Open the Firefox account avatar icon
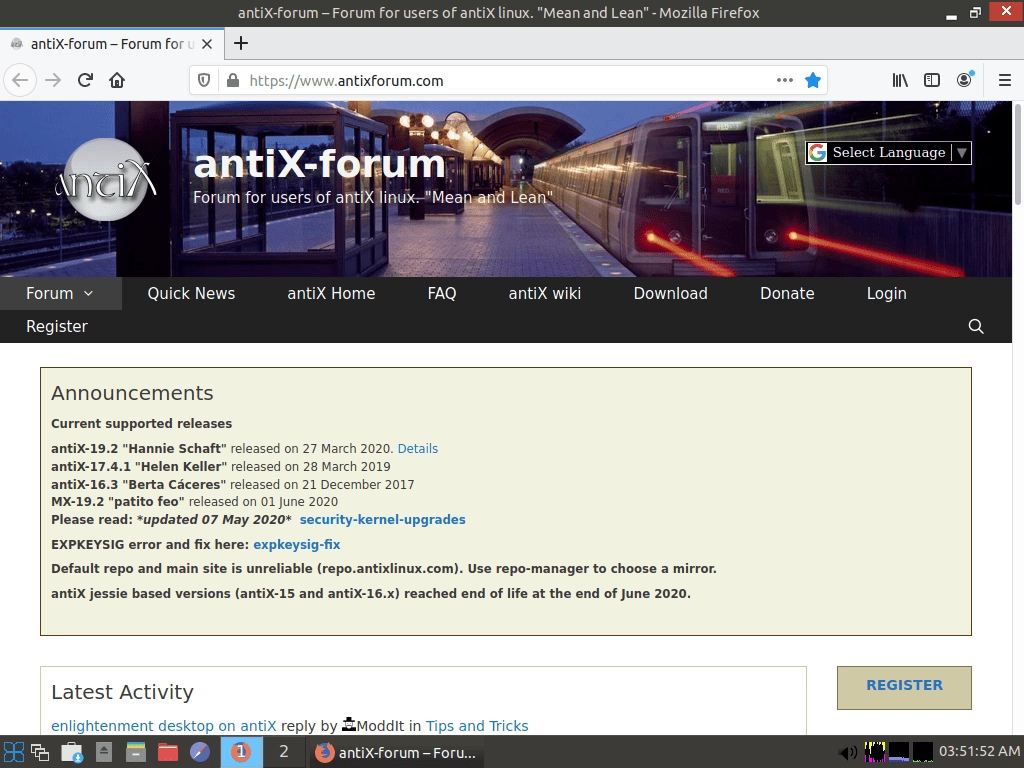1024x768 pixels. pyautogui.click(x=964, y=80)
